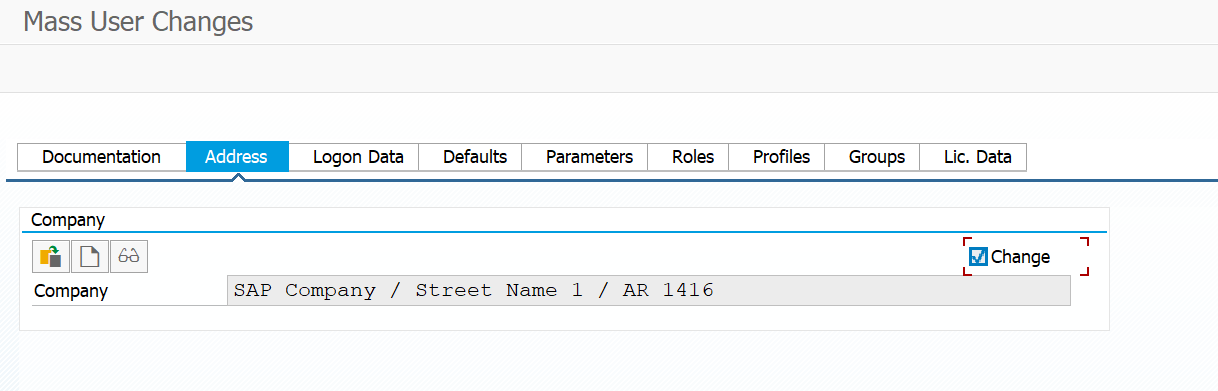Select the Address tab
Viewport: 1218px width, 391px height.
pyautogui.click(x=237, y=157)
